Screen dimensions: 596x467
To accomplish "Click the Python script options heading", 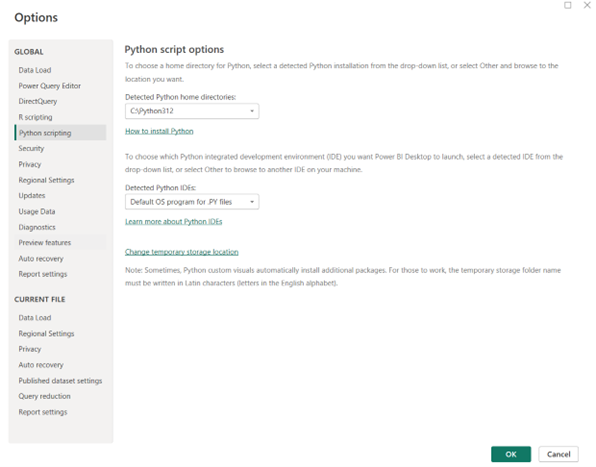I will click(174, 50).
